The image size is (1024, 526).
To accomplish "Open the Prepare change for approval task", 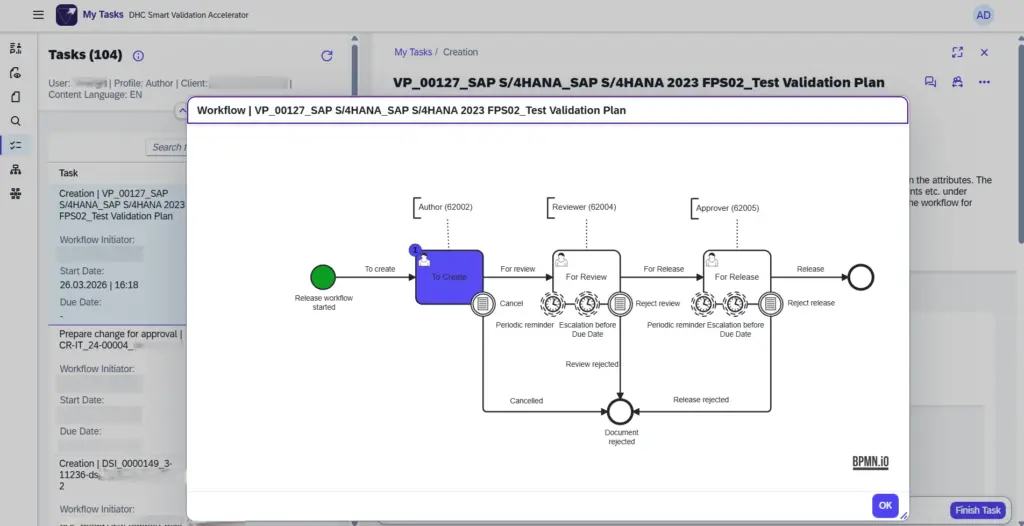I will pyautogui.click(x=118, y=390).
